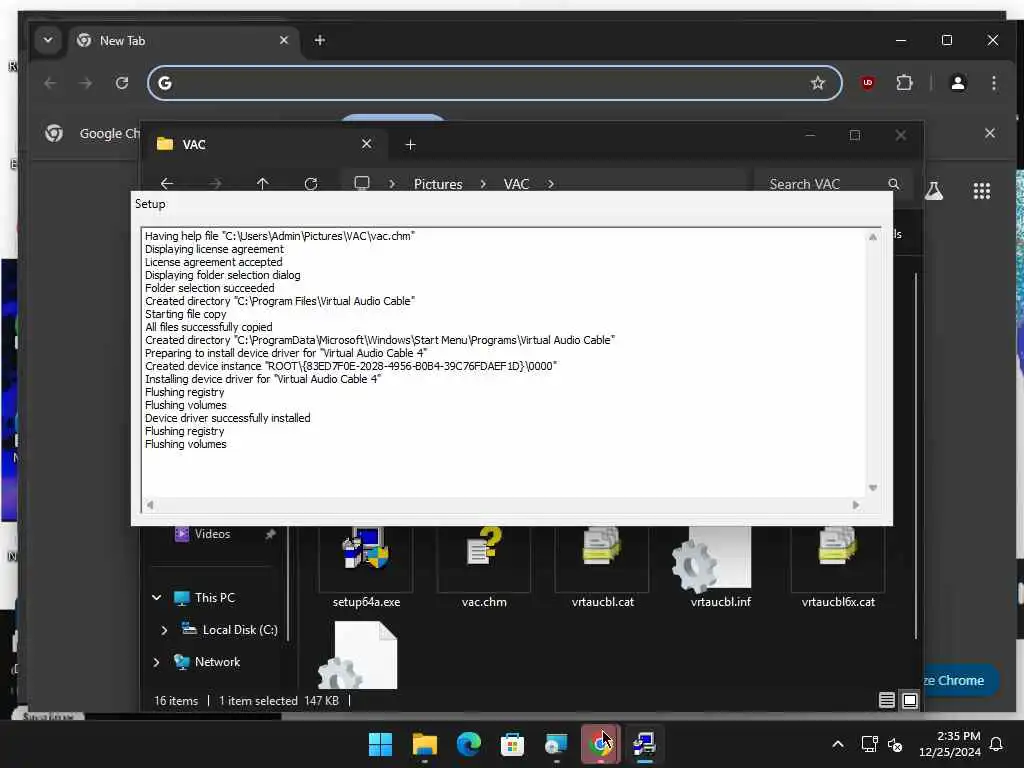This screenshot has height=768, width=1024.
Task: Go up one folder in Explorer
Action: pyautogui.click(x=263, y=184)
